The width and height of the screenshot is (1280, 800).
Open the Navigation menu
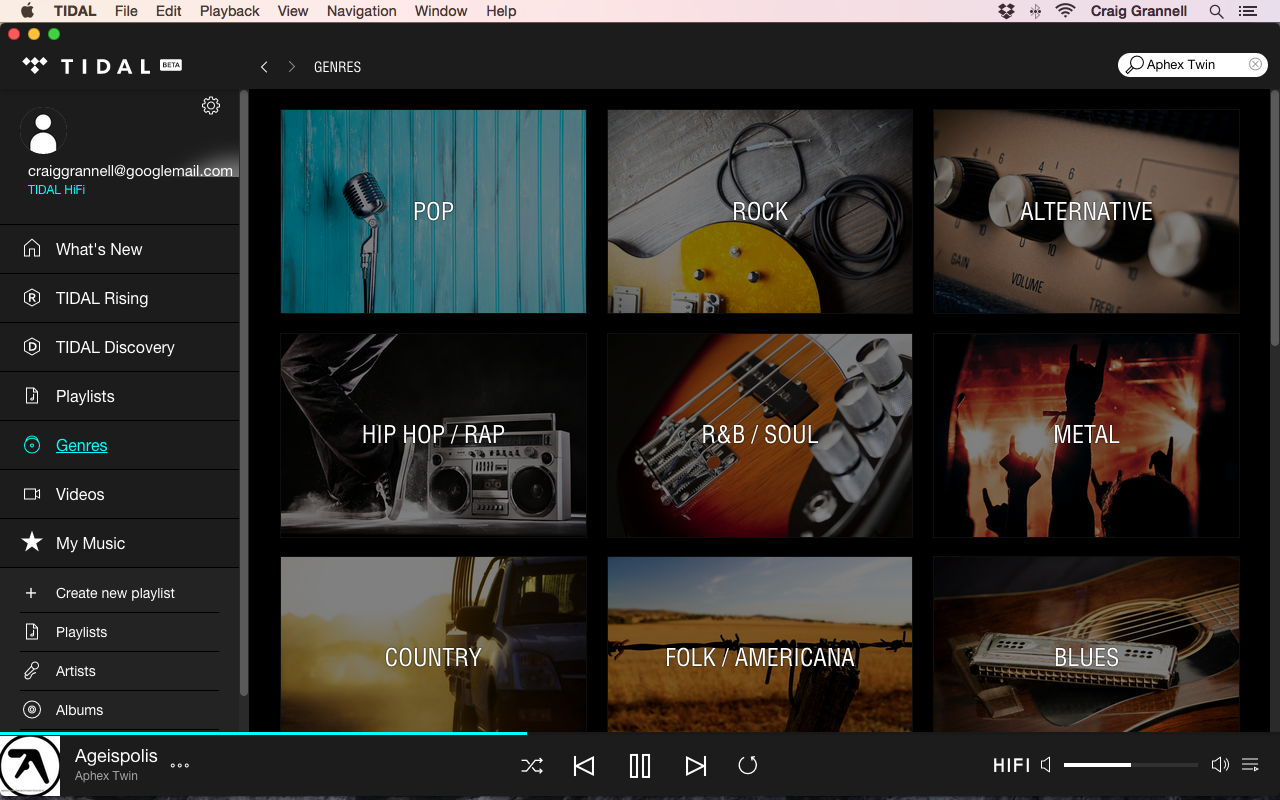tap(361, 11)
